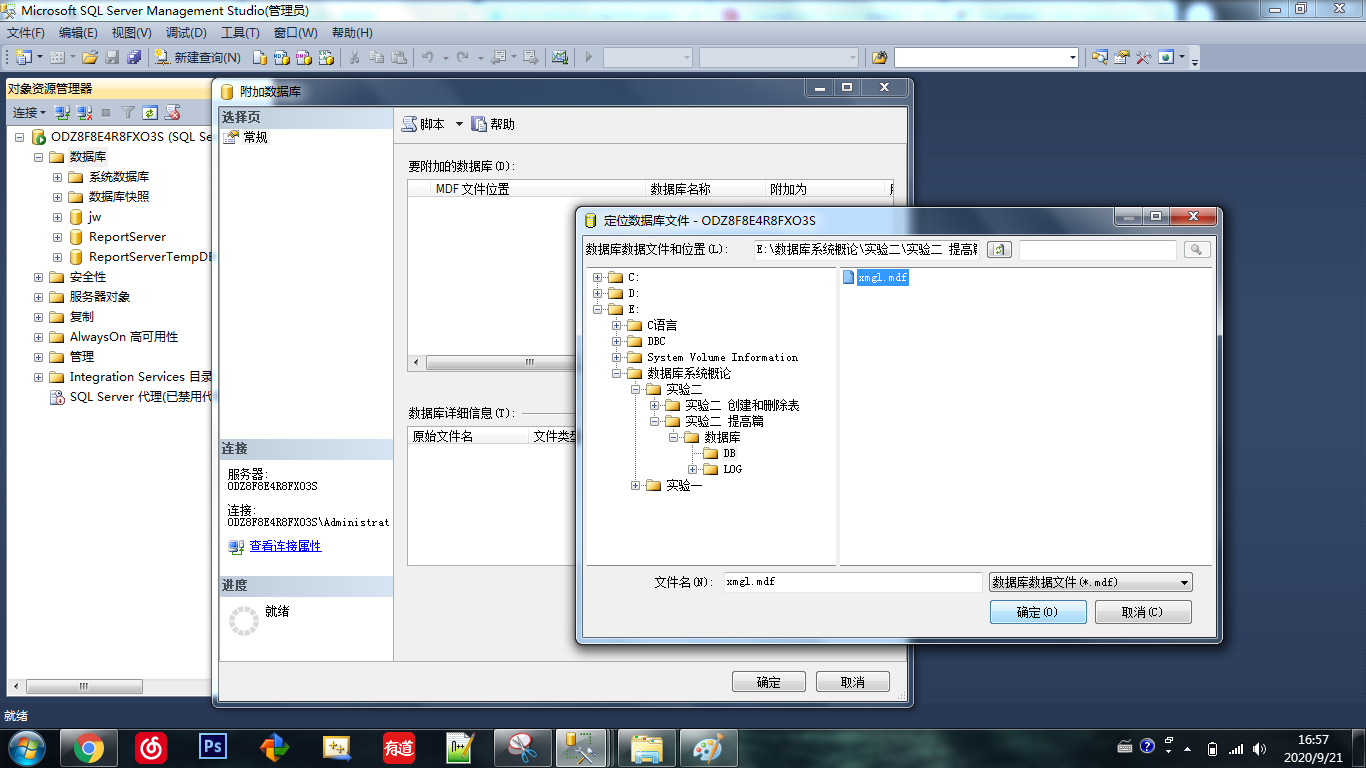The image size is (1366, 768).
Task: Open the 视图(V) menu
Action: pyautogui.click(x=131, y=33)
